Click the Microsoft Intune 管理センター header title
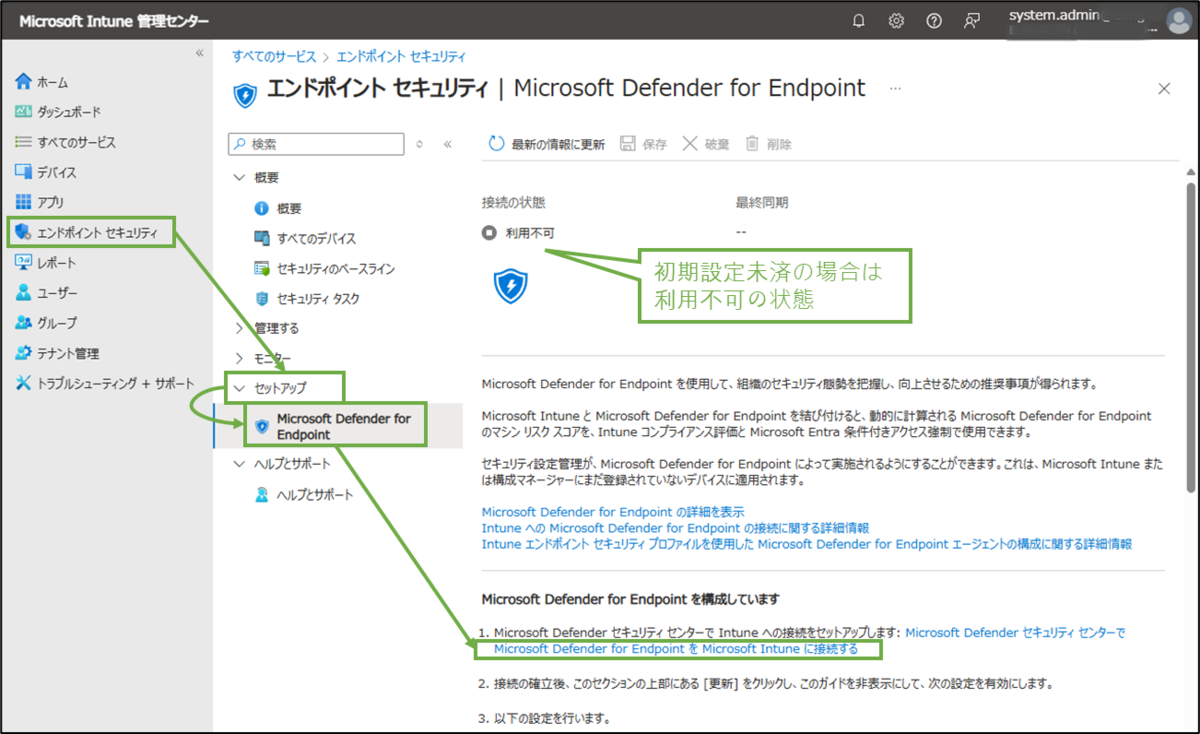Viewport: 1200px width, 734px height. tap(112, 20)
